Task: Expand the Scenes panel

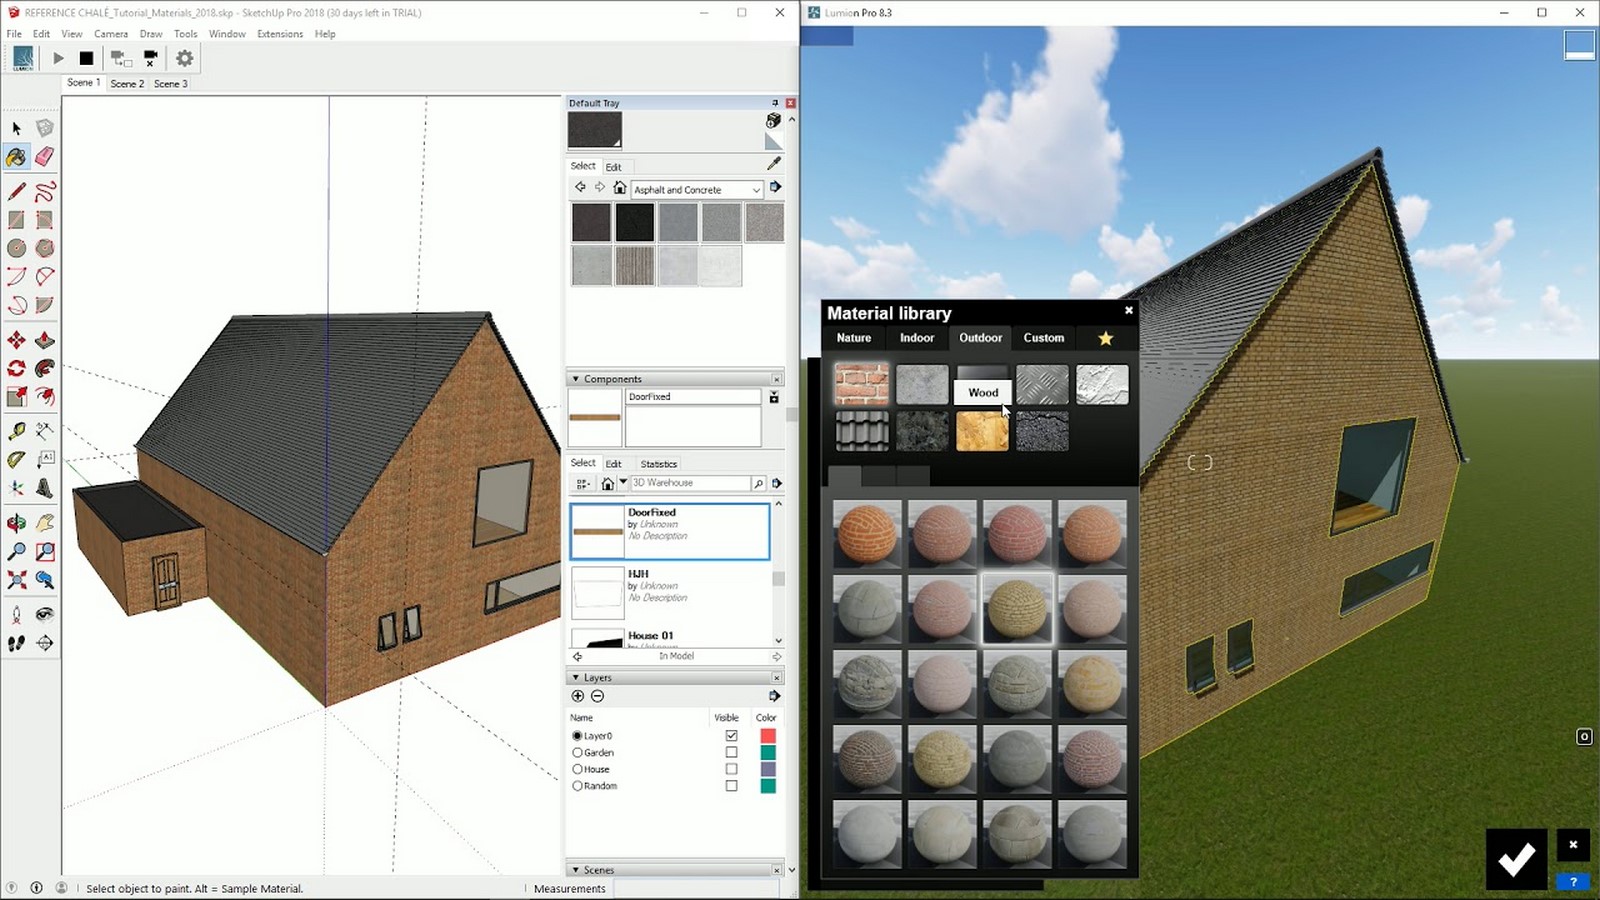Action: coord(576,870)
